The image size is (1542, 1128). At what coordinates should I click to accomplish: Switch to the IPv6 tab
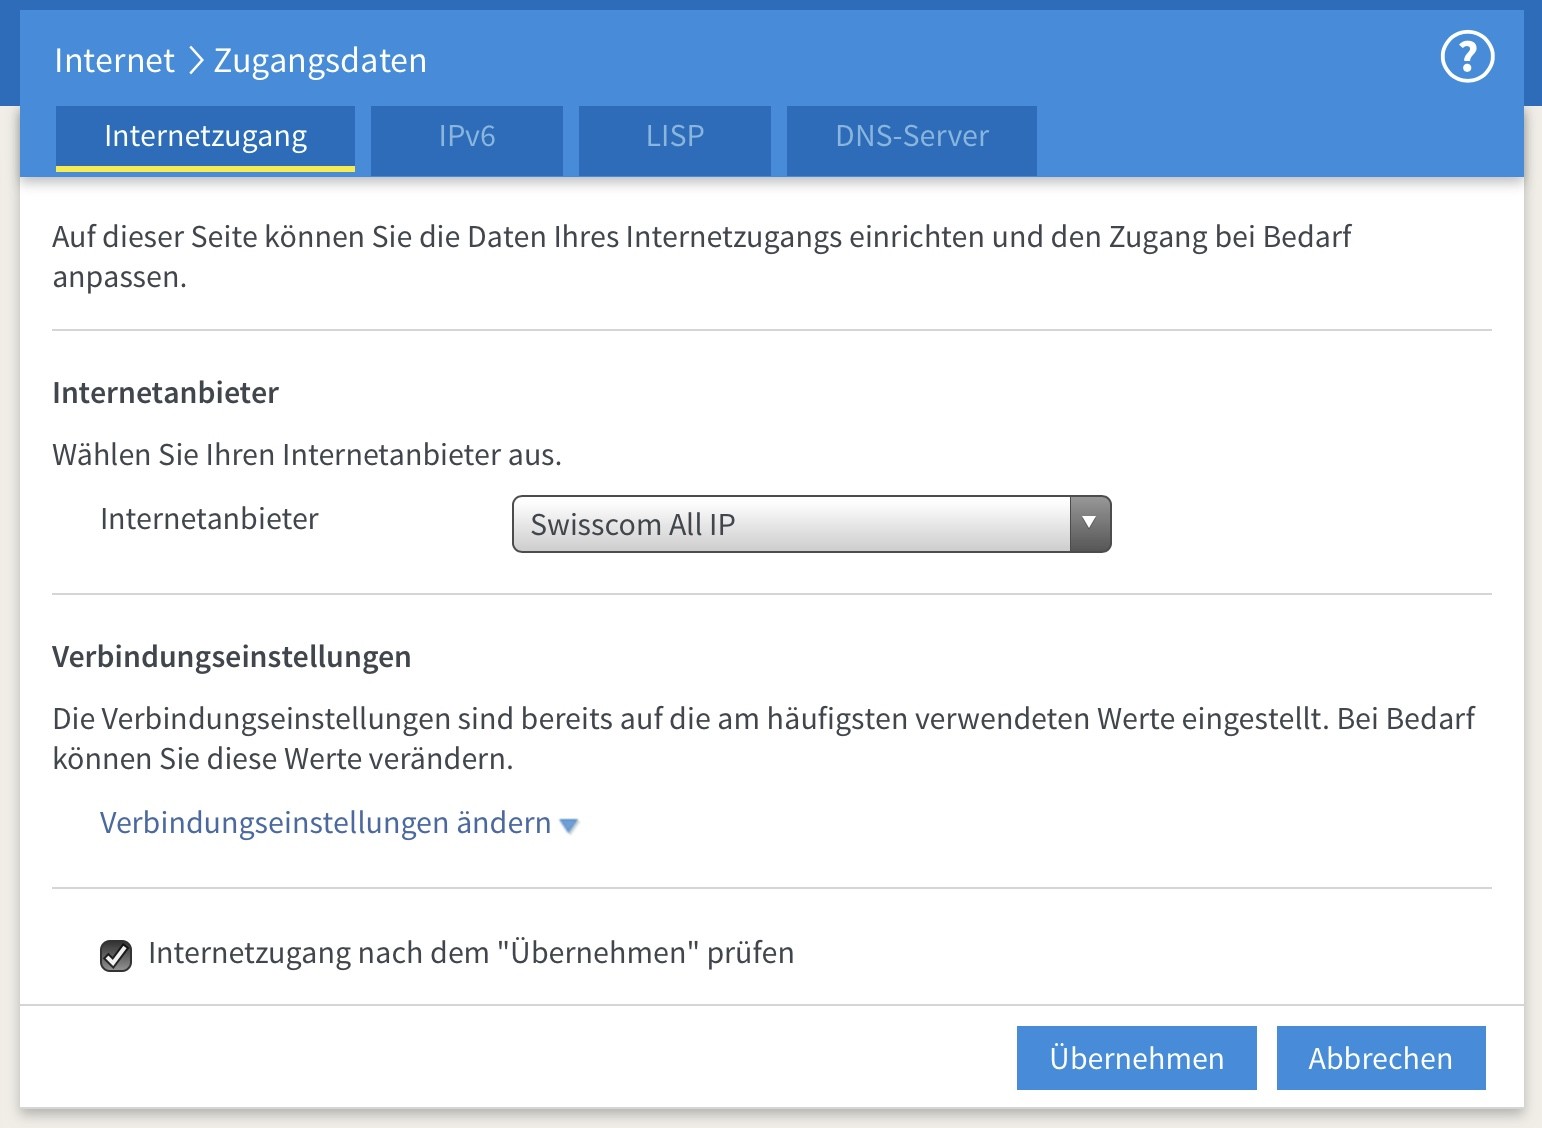[x=466, y=137]
